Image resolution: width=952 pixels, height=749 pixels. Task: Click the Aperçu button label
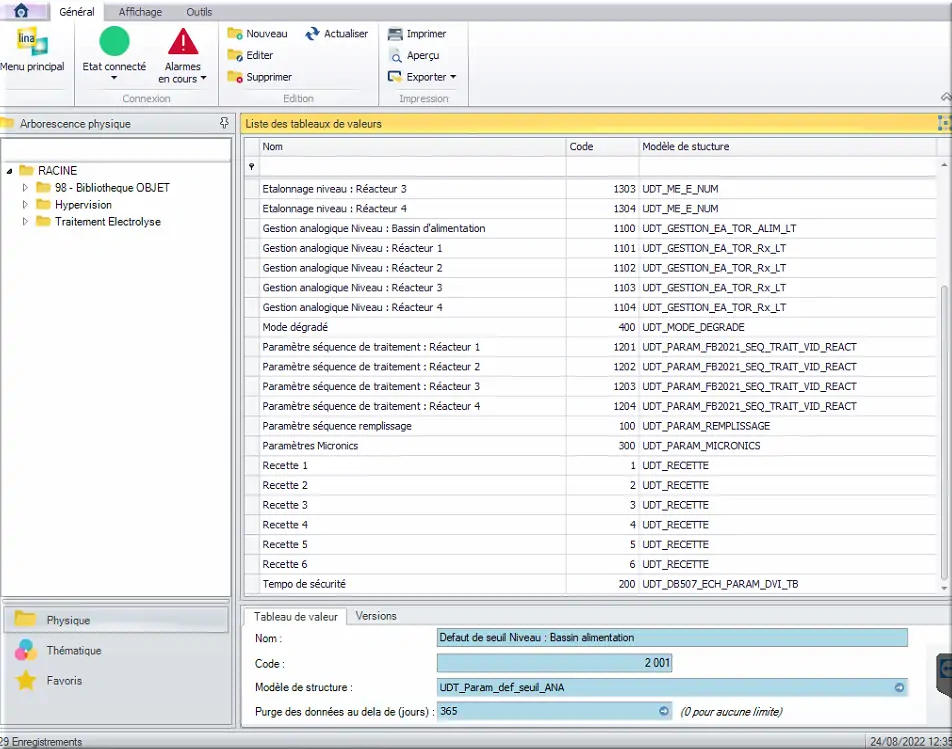click(423, 56)
